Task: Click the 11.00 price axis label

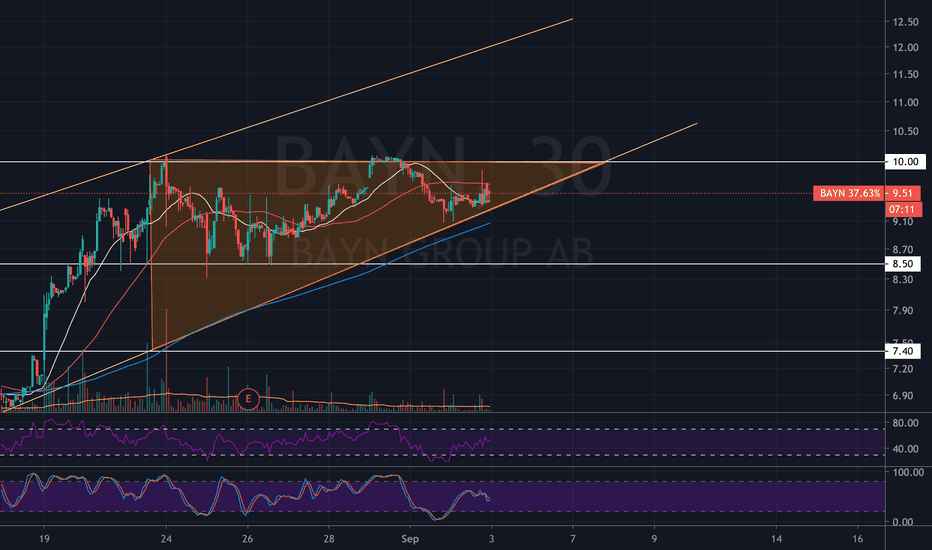Action: 905,102
